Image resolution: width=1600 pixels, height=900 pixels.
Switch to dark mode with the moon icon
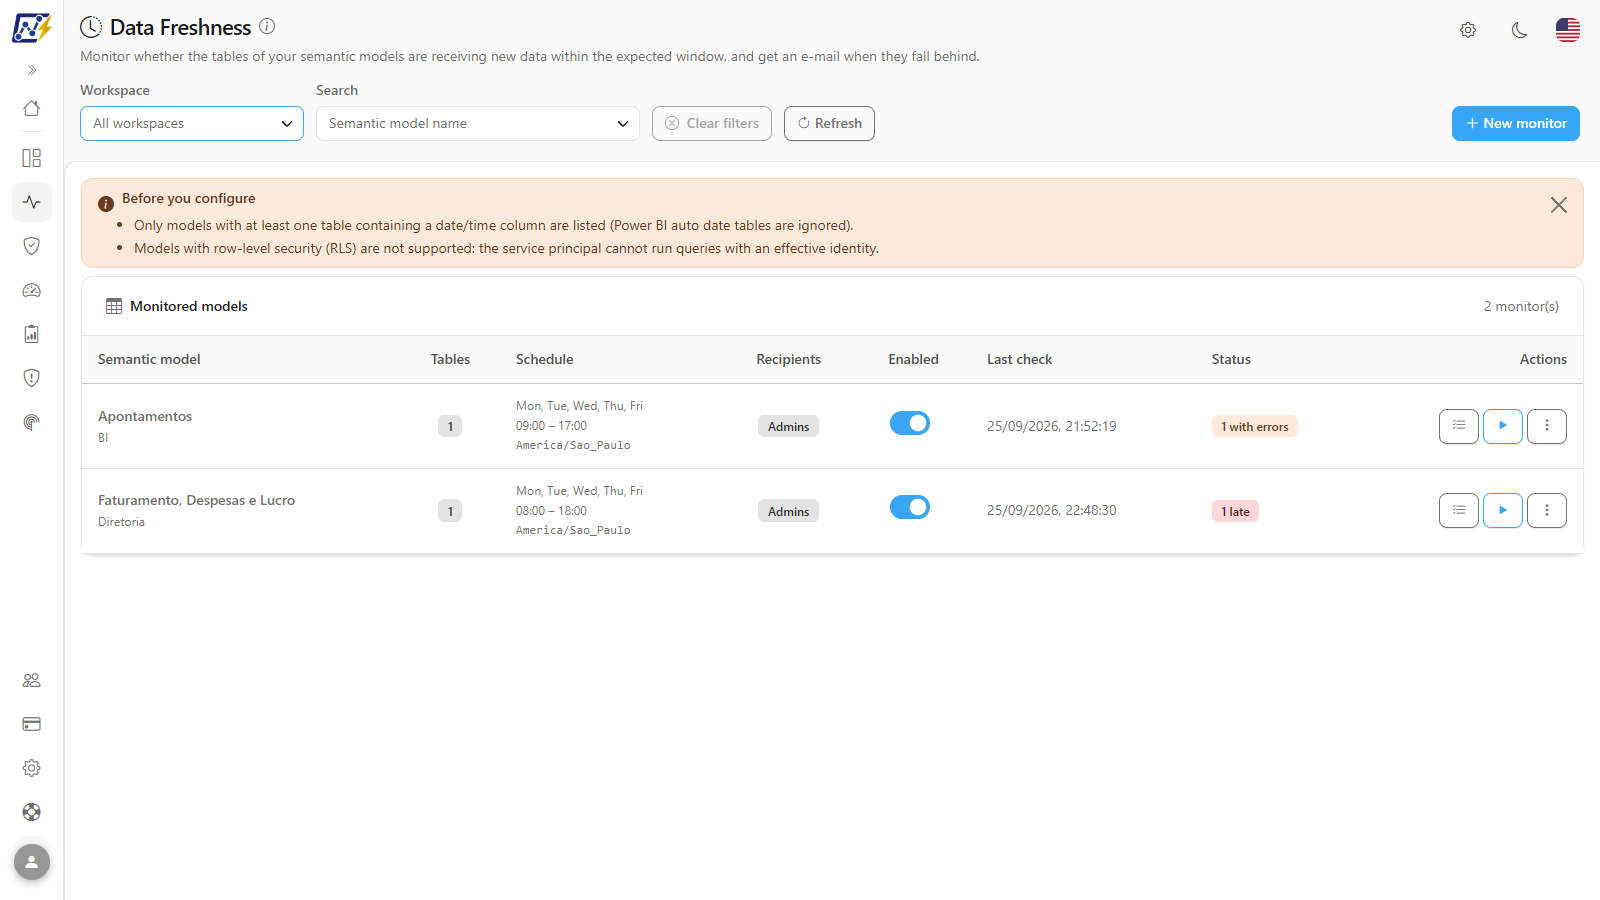[x=1520, y=30]
